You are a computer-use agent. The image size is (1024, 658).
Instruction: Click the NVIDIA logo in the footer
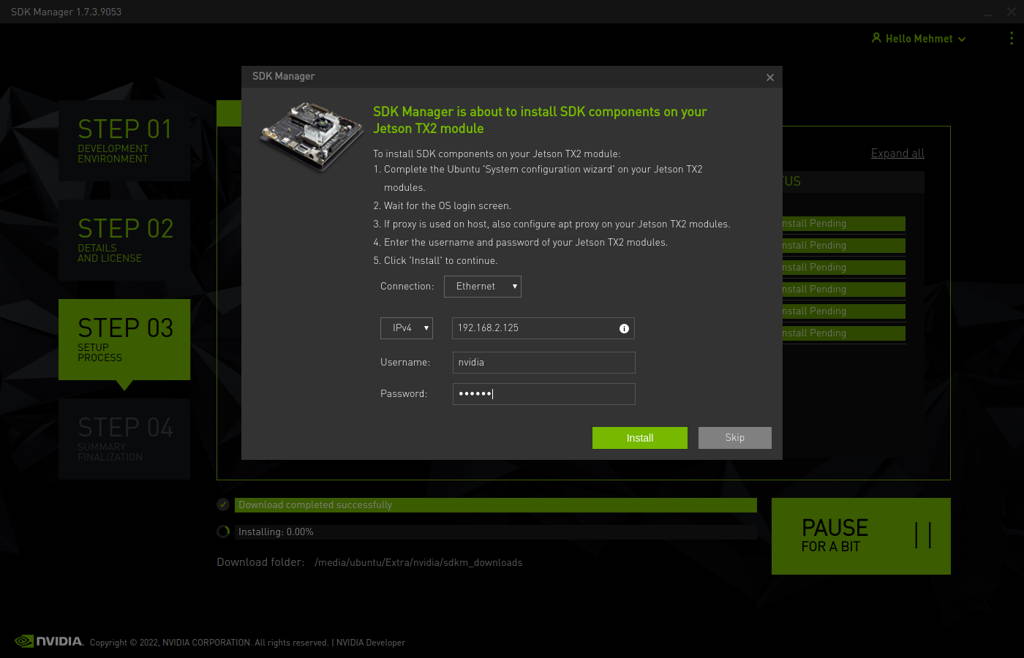[x=49, y=641]
